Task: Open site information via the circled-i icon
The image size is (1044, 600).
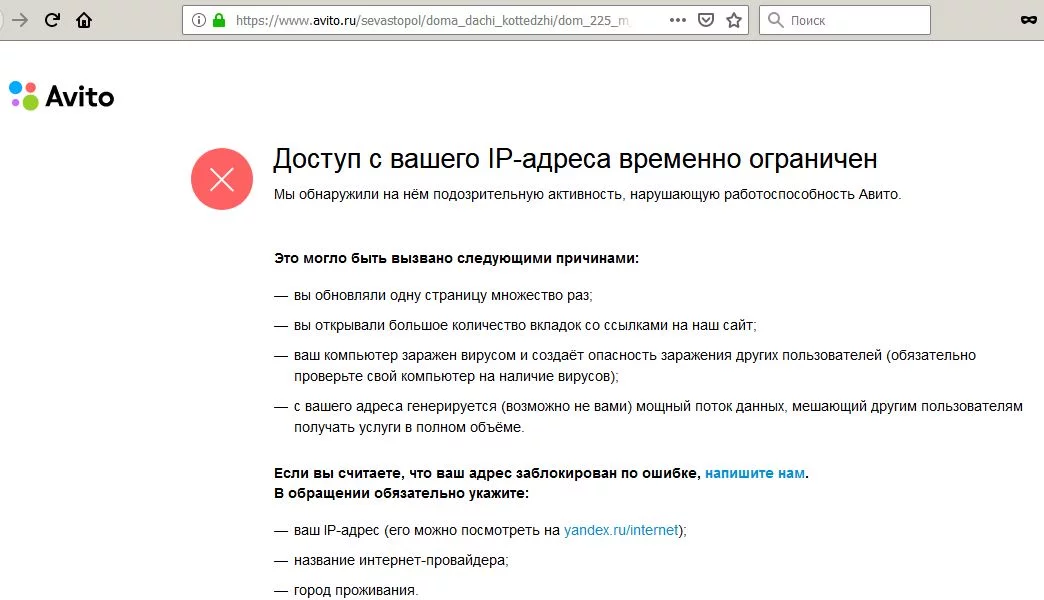Action: click(198, 20)
